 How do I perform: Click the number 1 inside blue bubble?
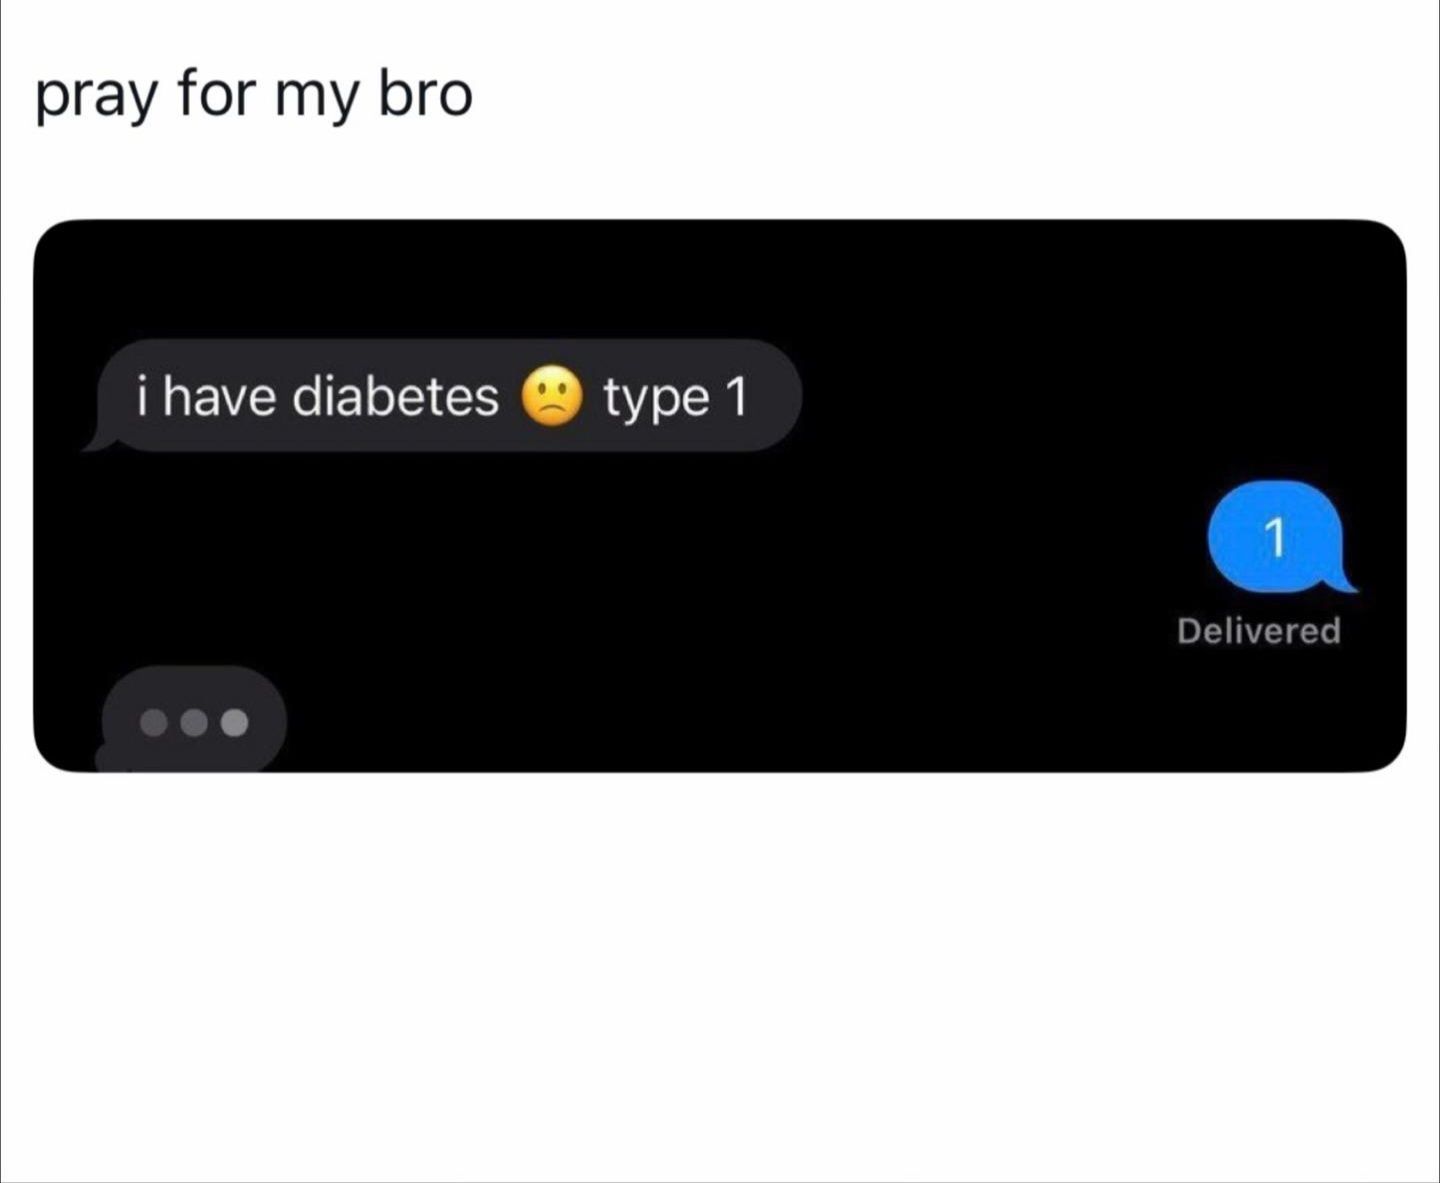click(x=1274, y=536)
